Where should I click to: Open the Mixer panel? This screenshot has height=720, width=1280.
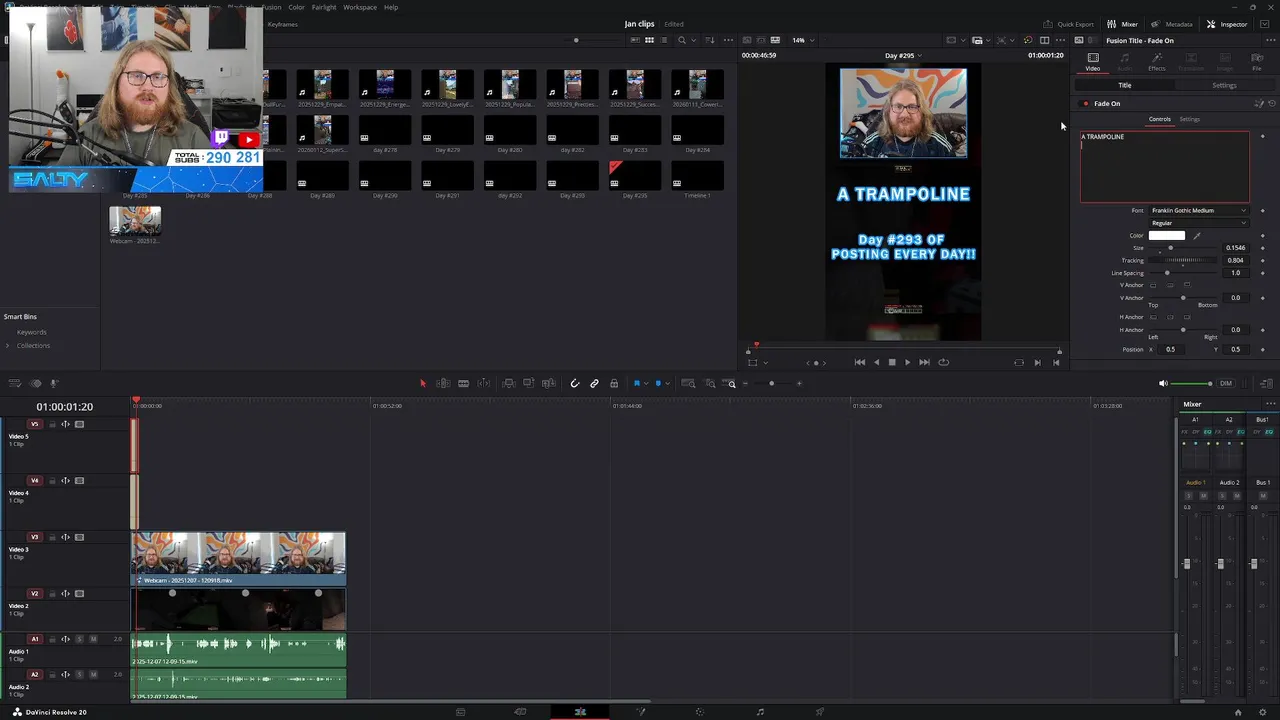pos(1122,24)
